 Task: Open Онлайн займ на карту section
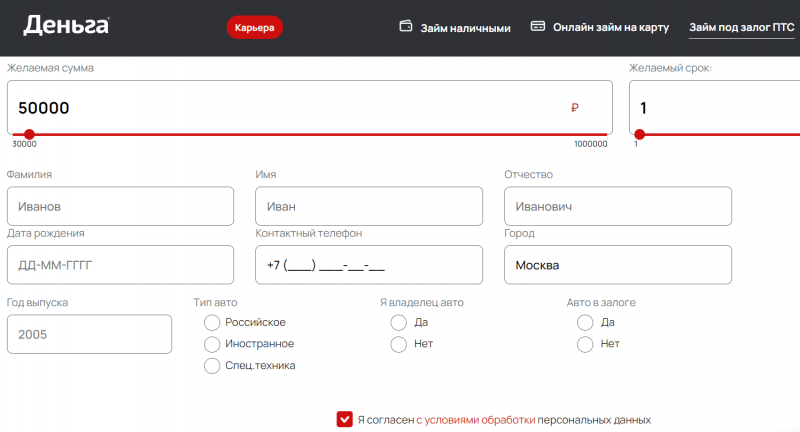coord(611,28)
